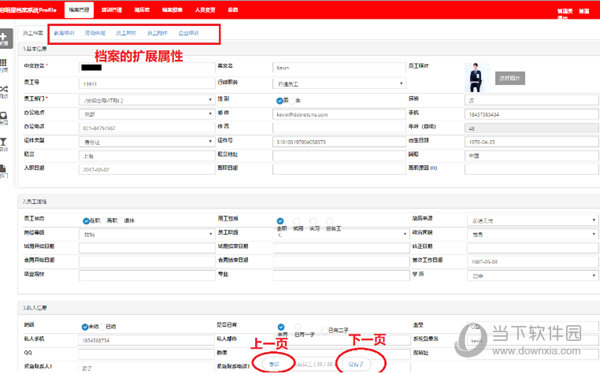
Task: Select the 已育一子 radio option
Action: tap(298, 327)
